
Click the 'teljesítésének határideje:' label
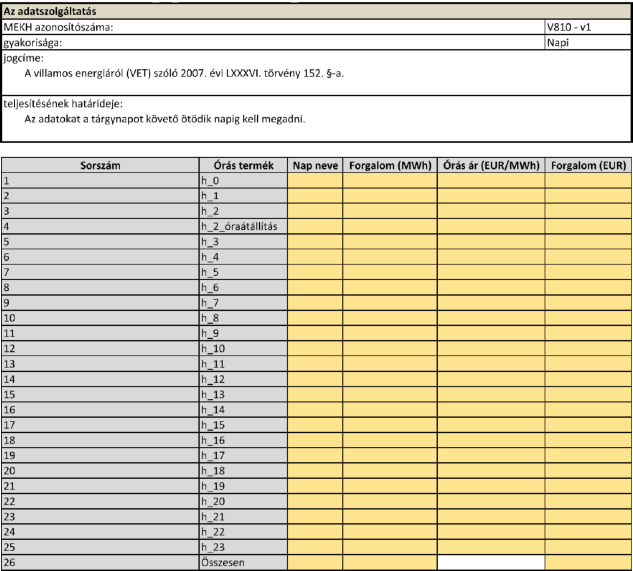[63, 104]
